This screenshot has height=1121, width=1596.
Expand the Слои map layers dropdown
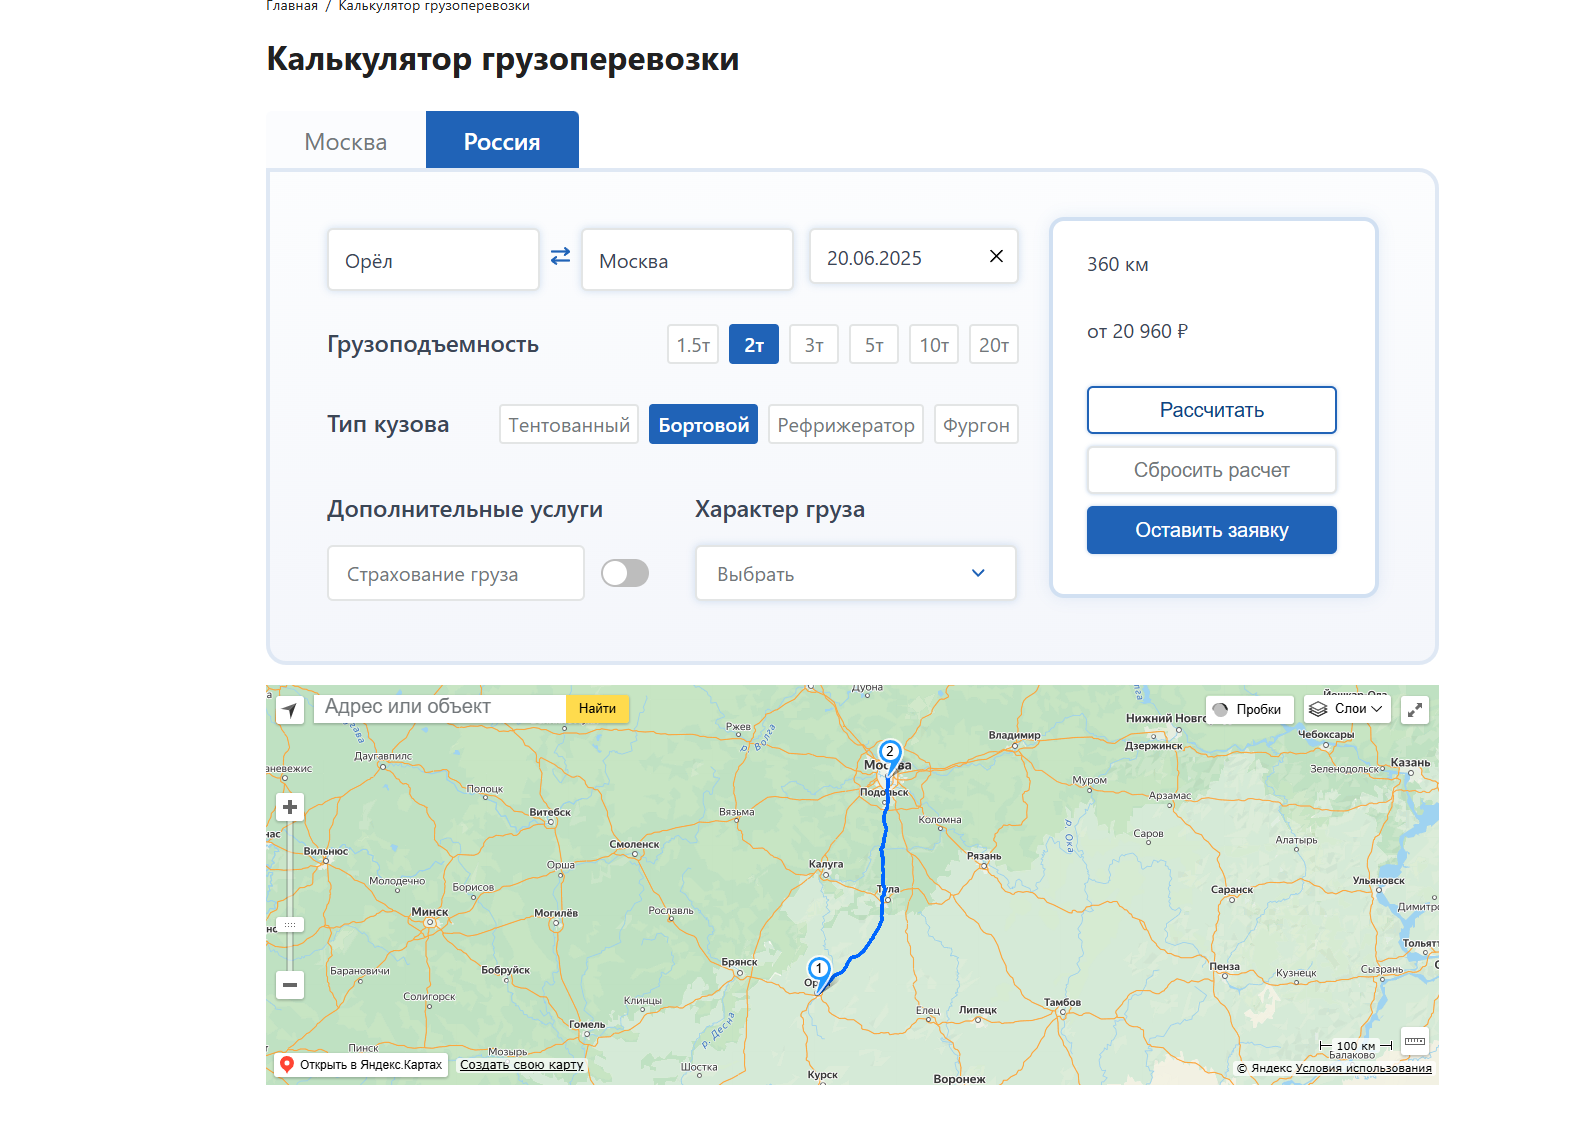click(1348, 709)
